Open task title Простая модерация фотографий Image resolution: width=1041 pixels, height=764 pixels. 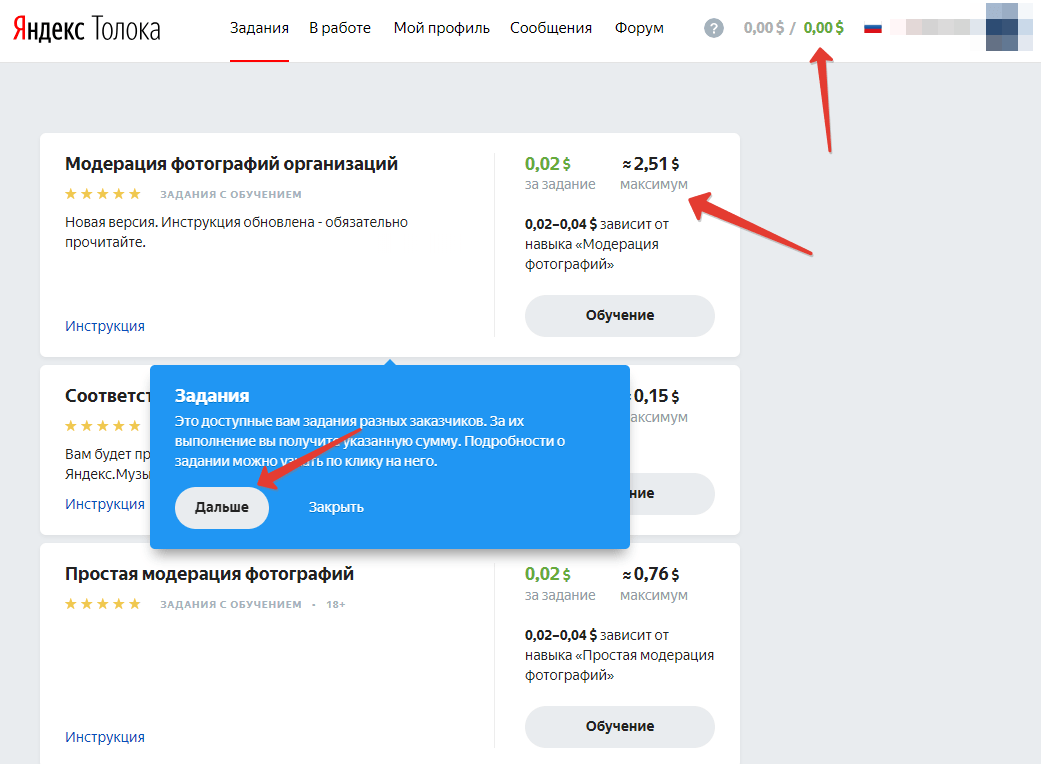click(x=209, y=574)
